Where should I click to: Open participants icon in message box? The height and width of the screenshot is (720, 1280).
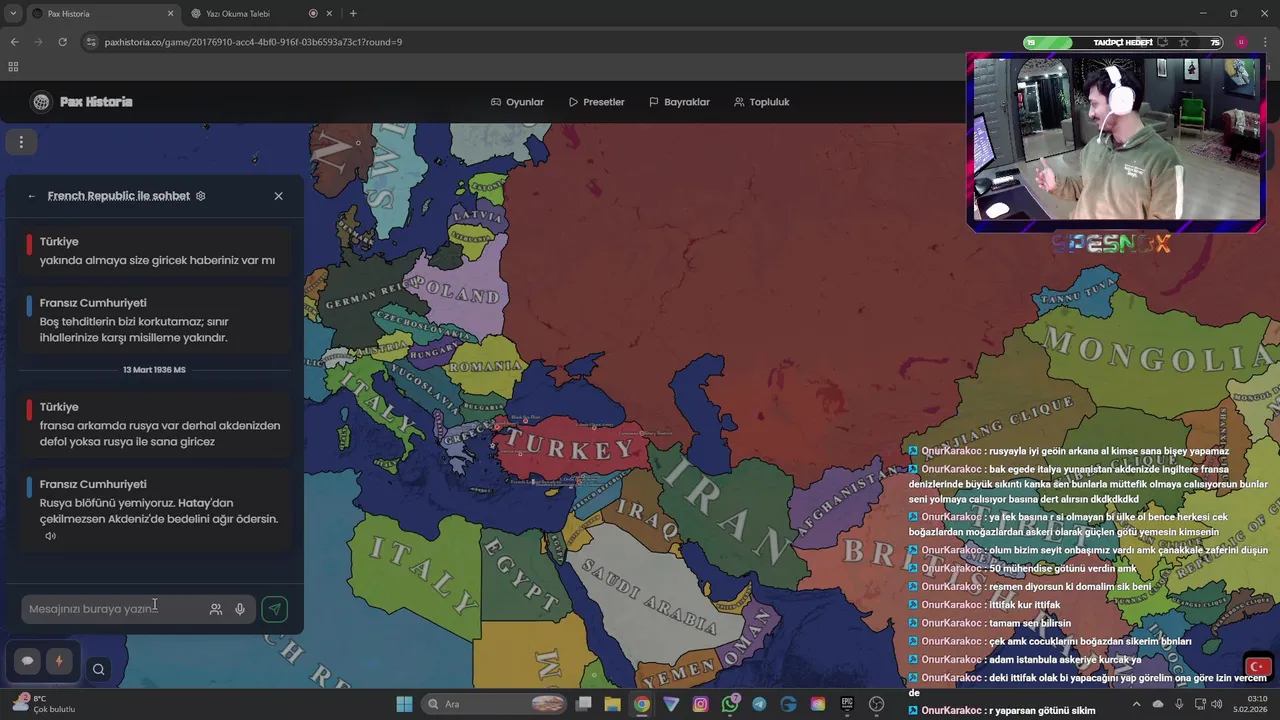[216, 609]
